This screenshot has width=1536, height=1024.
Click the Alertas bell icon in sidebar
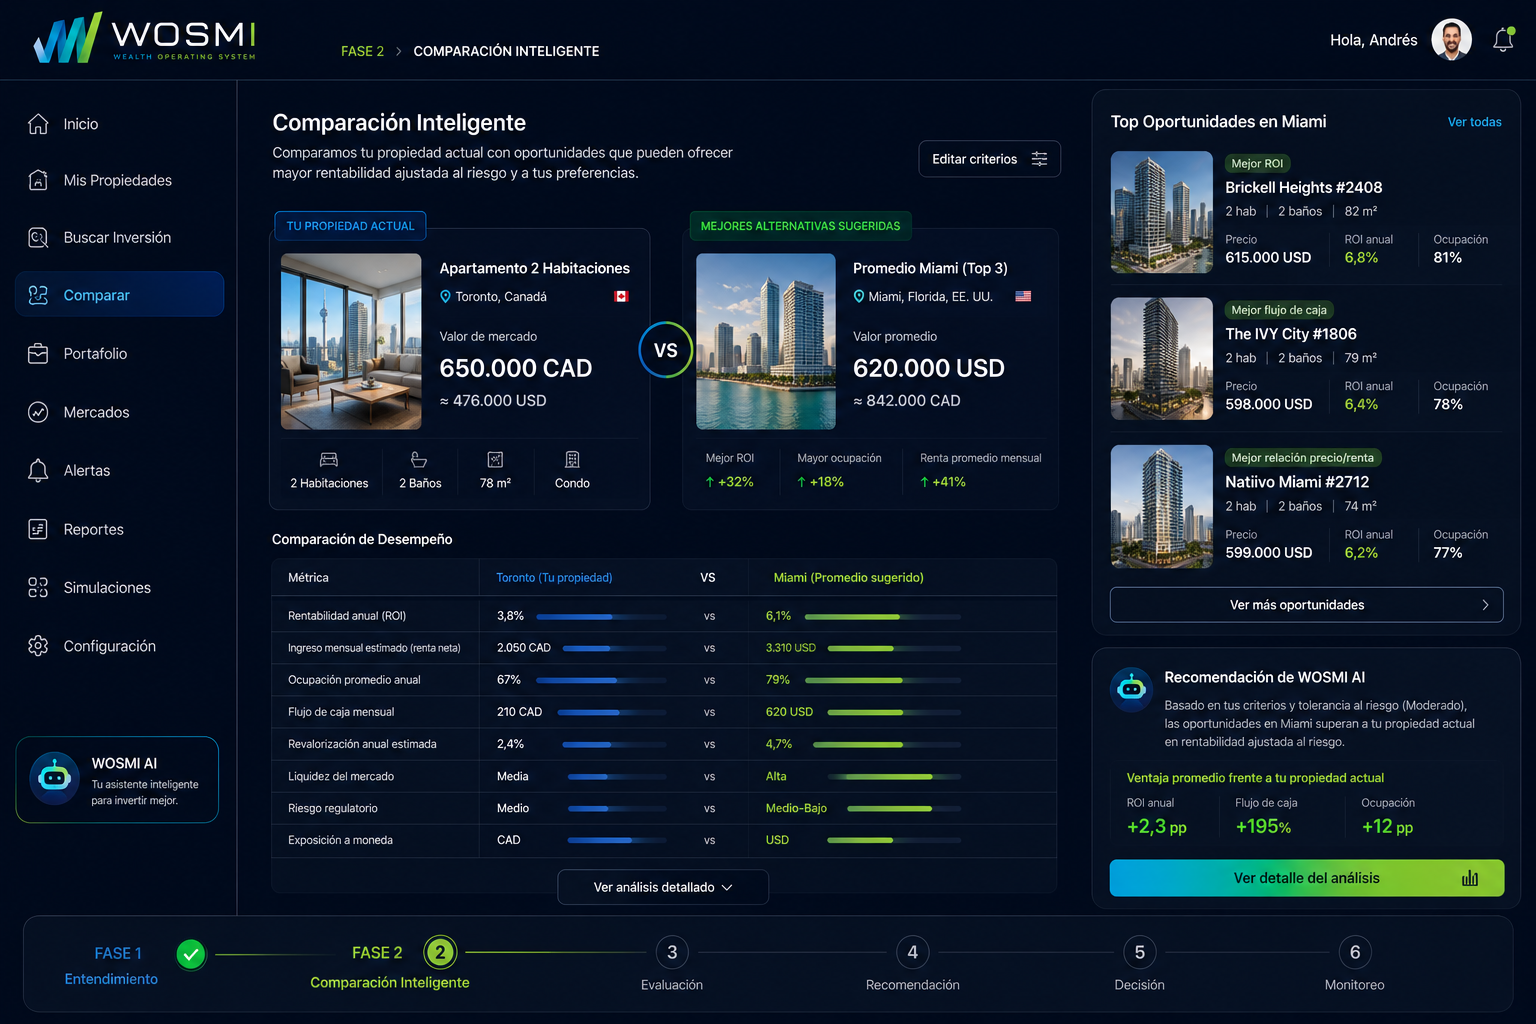click(38, 470)
